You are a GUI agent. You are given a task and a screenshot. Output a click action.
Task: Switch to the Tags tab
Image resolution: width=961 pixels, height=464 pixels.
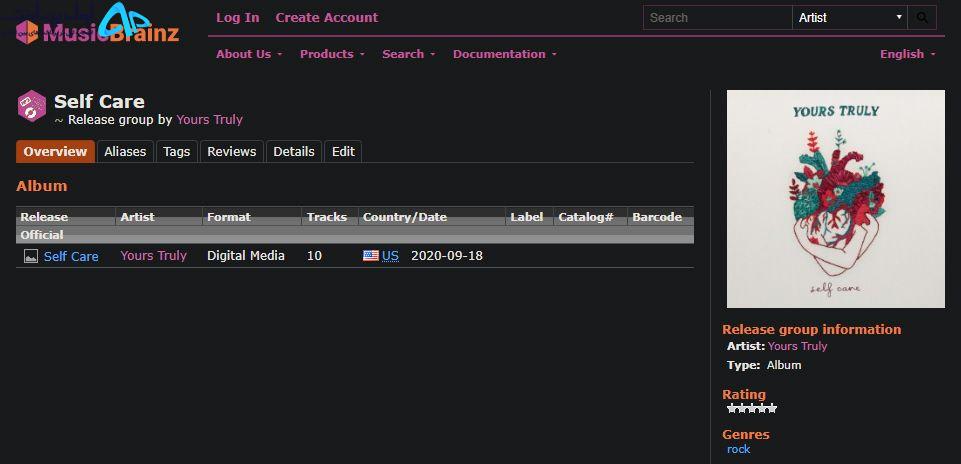click(x=177, y=151)
